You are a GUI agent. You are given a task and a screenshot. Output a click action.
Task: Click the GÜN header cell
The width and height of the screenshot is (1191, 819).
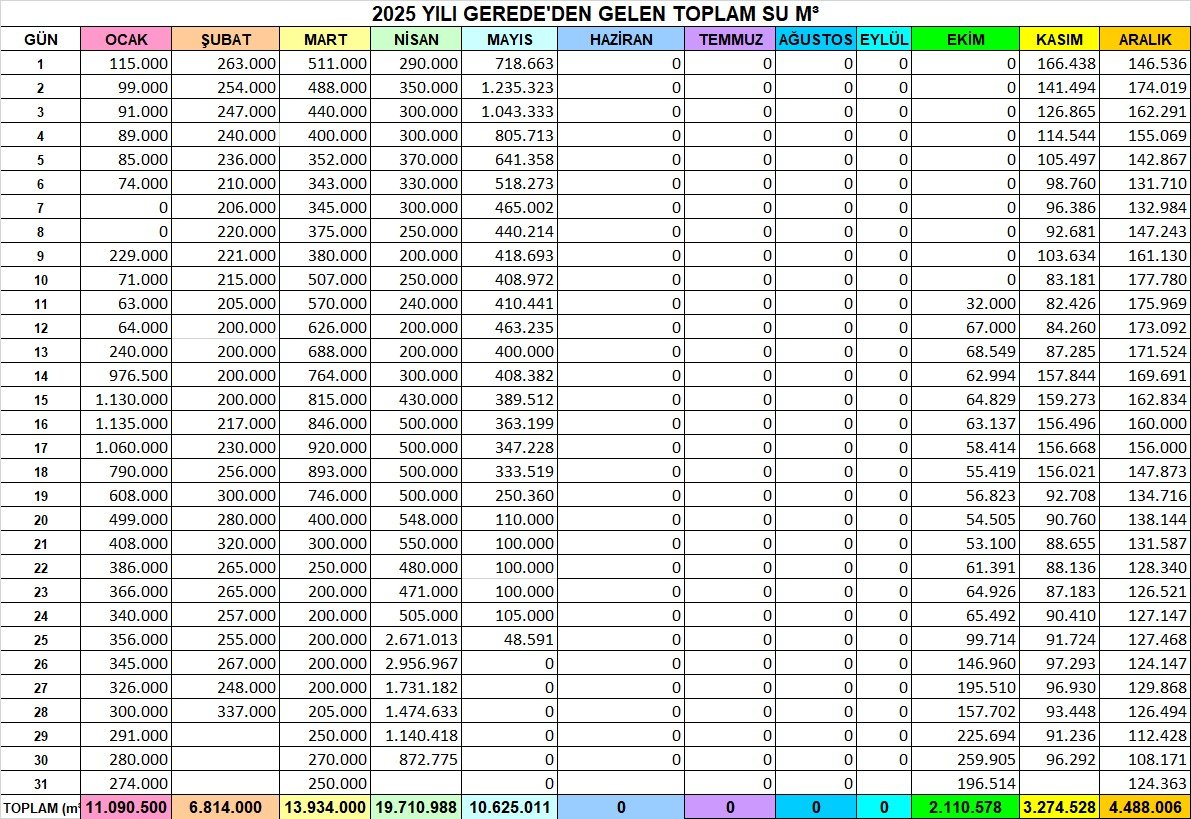pos(41,40)
